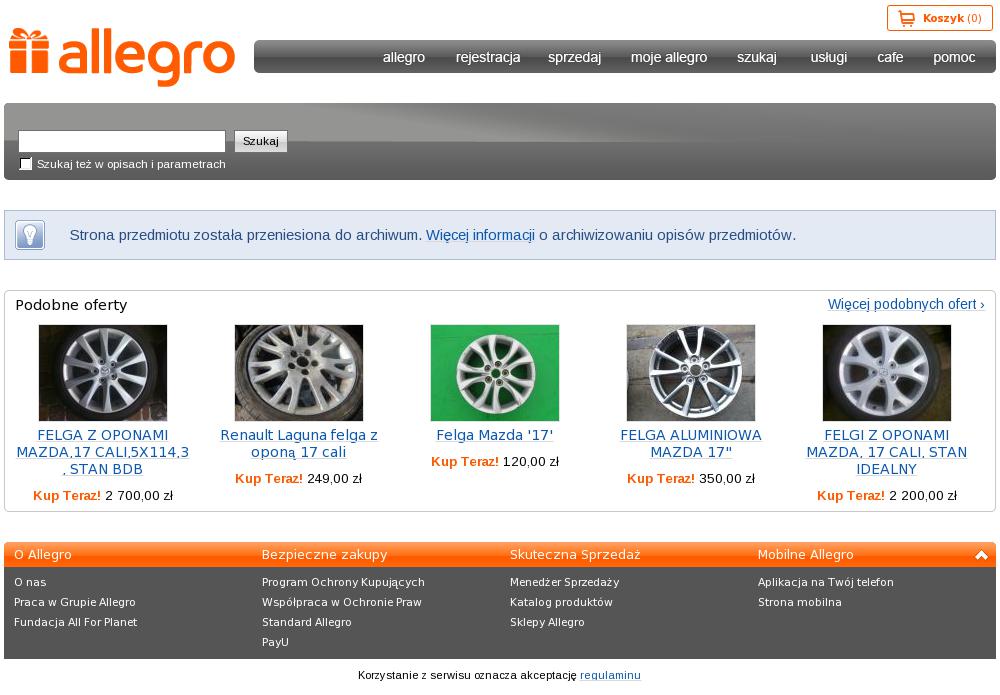
Task: Open FELGA Z OPONAMI MAZDA STAN BDB link
Action: [x=103, y=452]
